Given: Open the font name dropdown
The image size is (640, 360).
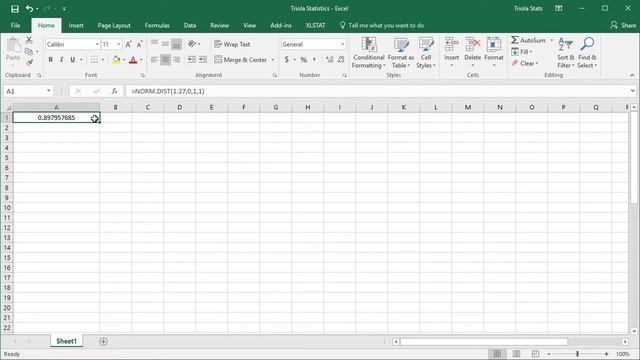Looking at the screenshot, I should tap(97, 44).
